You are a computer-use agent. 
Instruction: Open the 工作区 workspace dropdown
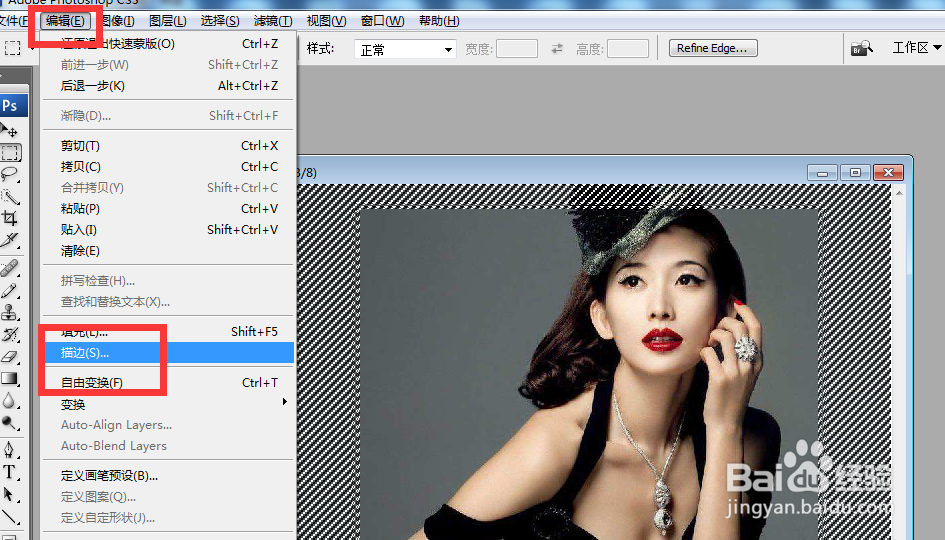pyautogui.click(x=916, y=48)
